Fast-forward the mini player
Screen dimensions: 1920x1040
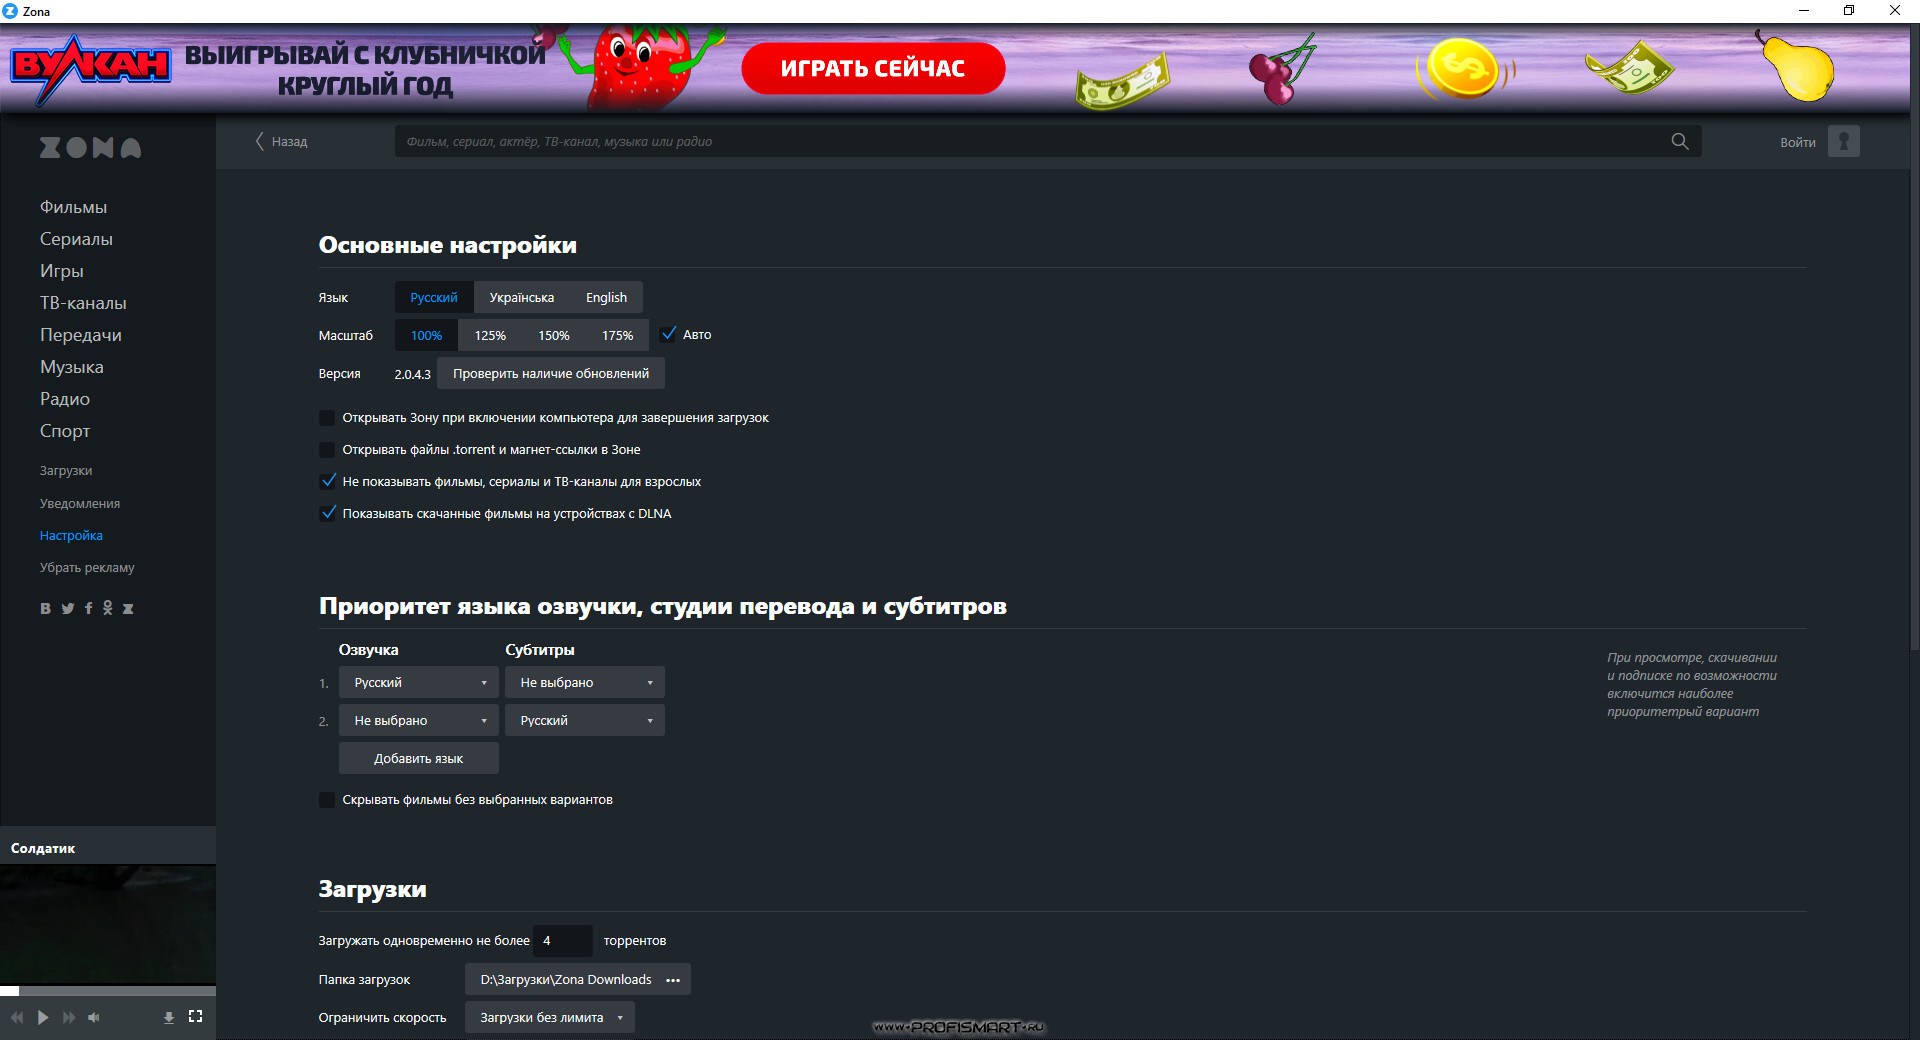pyautogui.click(x=69, y=1017)
